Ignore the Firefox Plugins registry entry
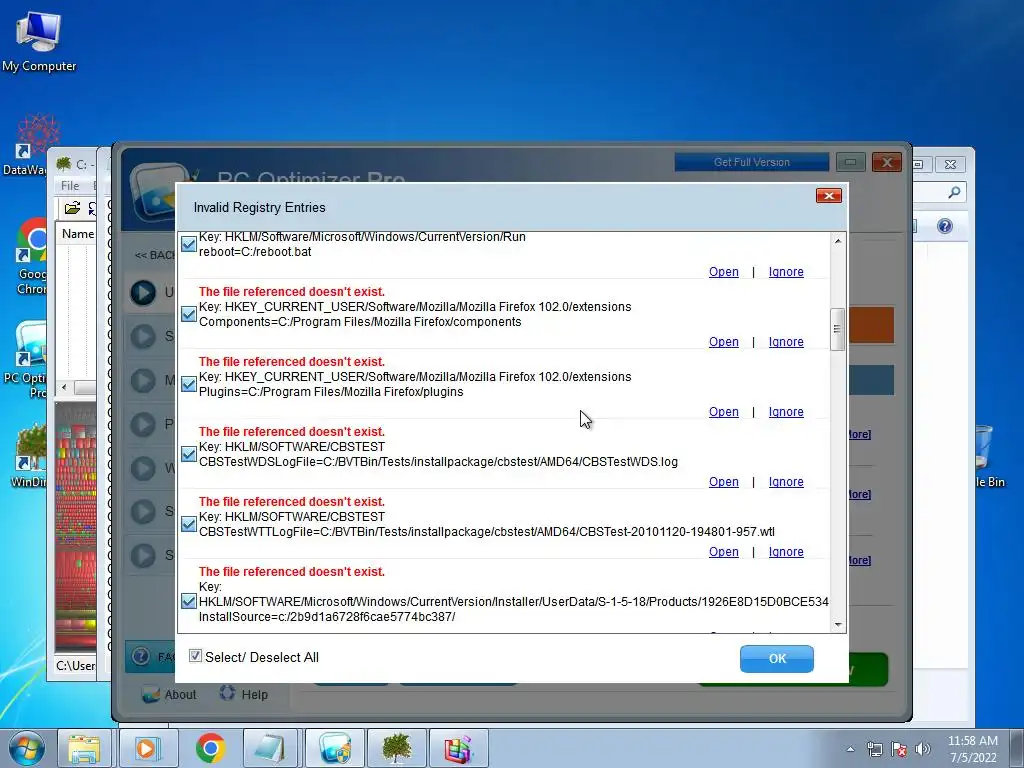The height and width of the screenshot is (768, 1024). [x=786, y=411]
